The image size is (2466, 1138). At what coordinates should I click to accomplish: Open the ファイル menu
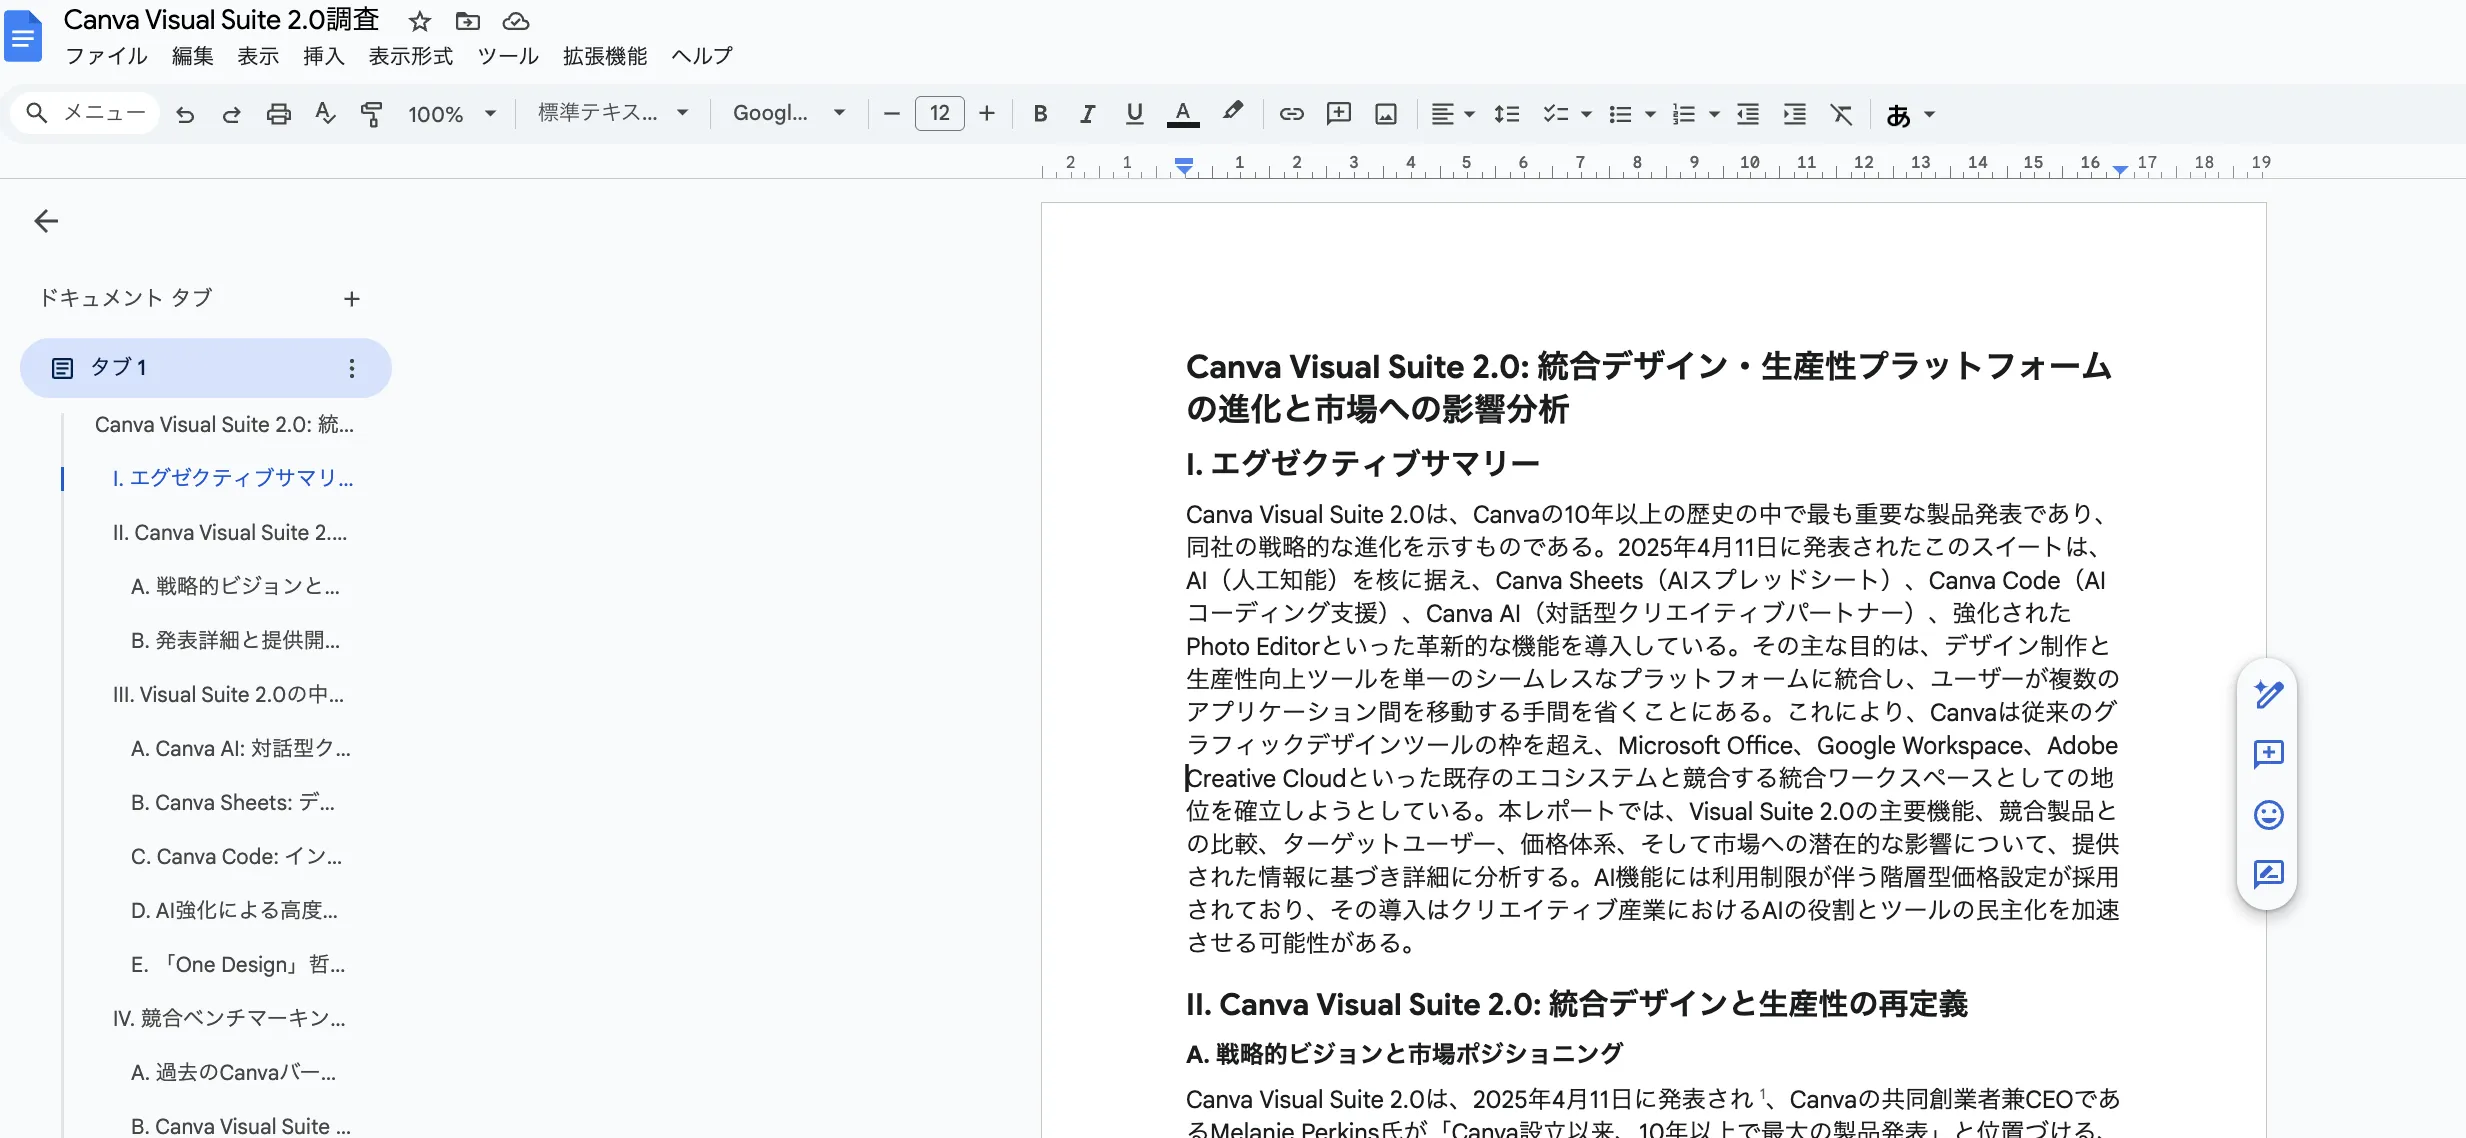[x=107, y=56]
